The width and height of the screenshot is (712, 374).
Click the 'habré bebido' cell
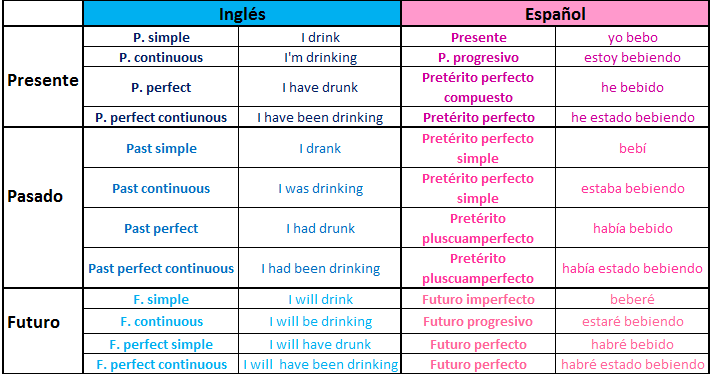tap(632, 344)
